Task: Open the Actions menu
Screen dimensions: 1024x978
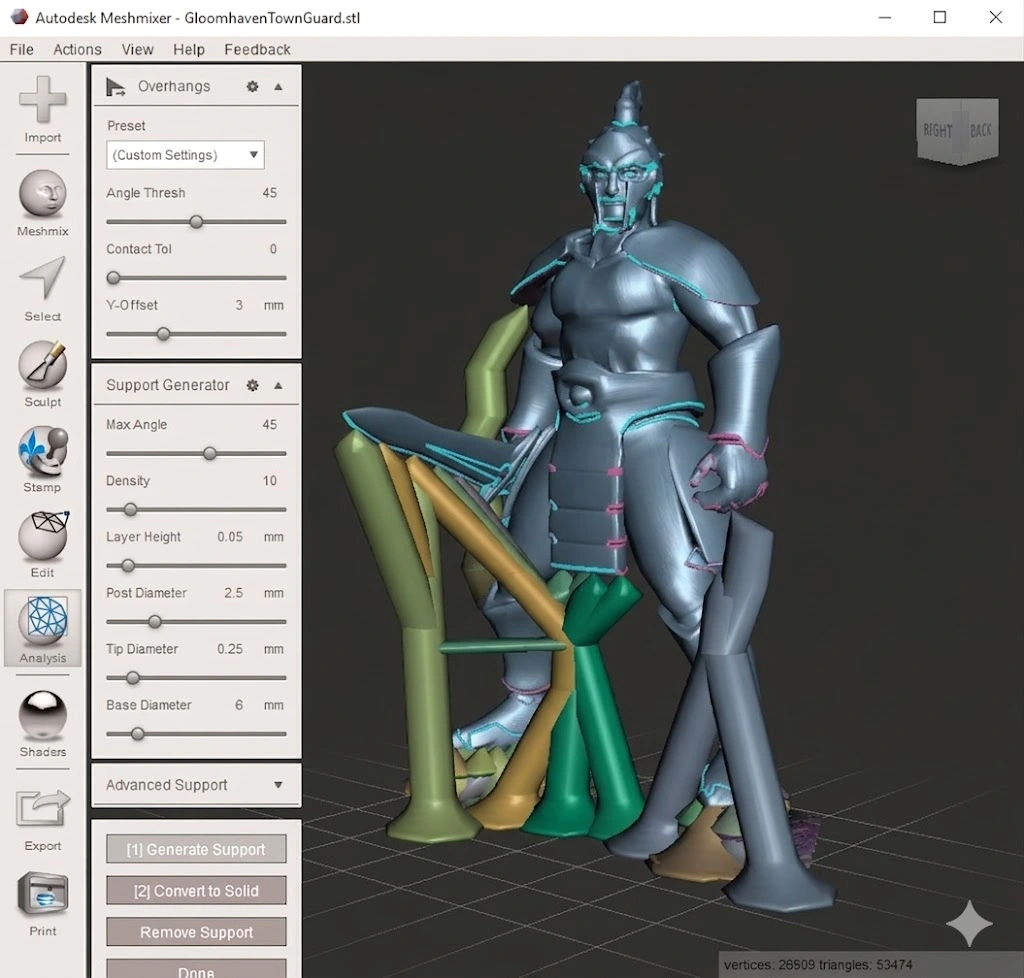Action: click(77, 50)
